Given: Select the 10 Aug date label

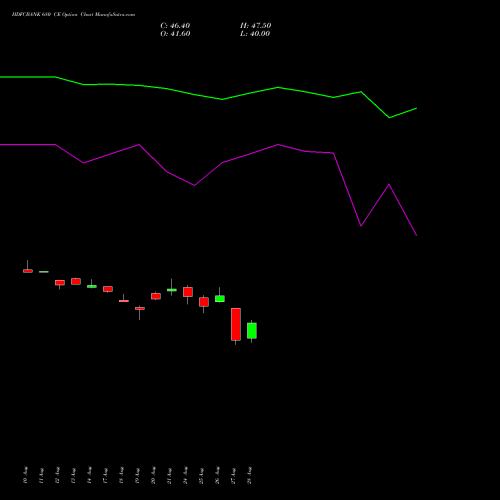Looking at the screenshot, I should click(26, 475).
